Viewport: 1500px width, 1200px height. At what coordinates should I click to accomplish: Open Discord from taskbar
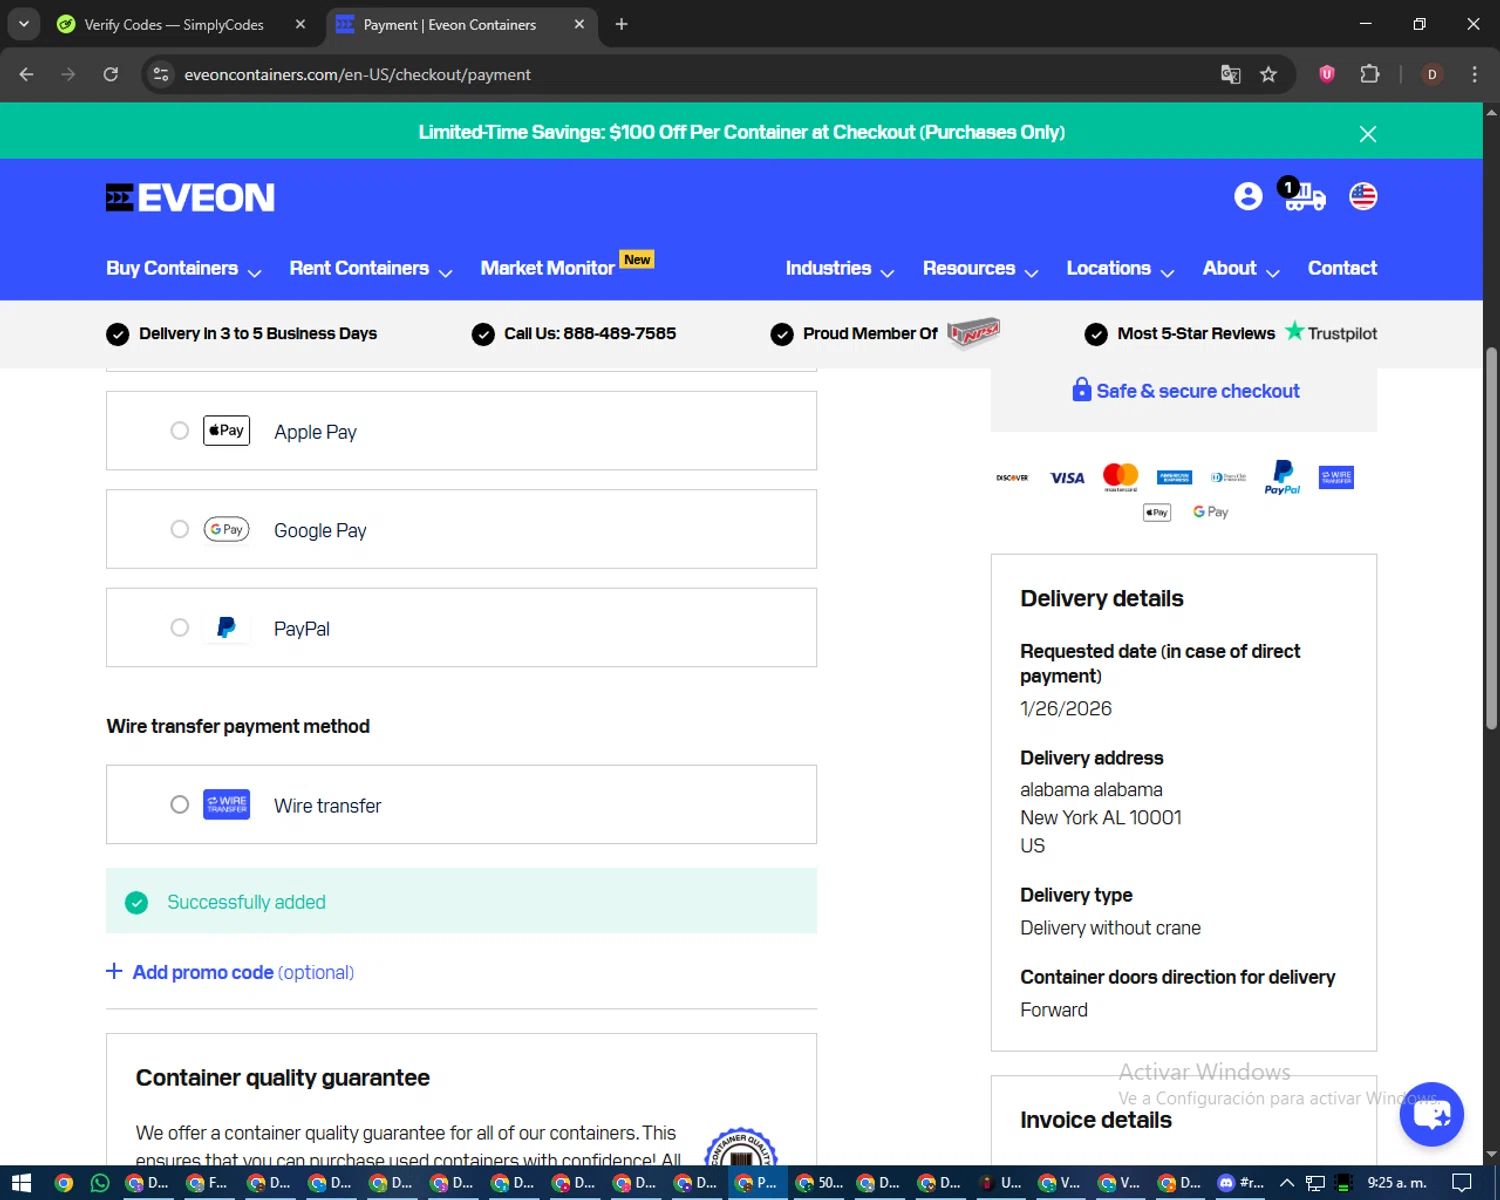(1238, 1183)
